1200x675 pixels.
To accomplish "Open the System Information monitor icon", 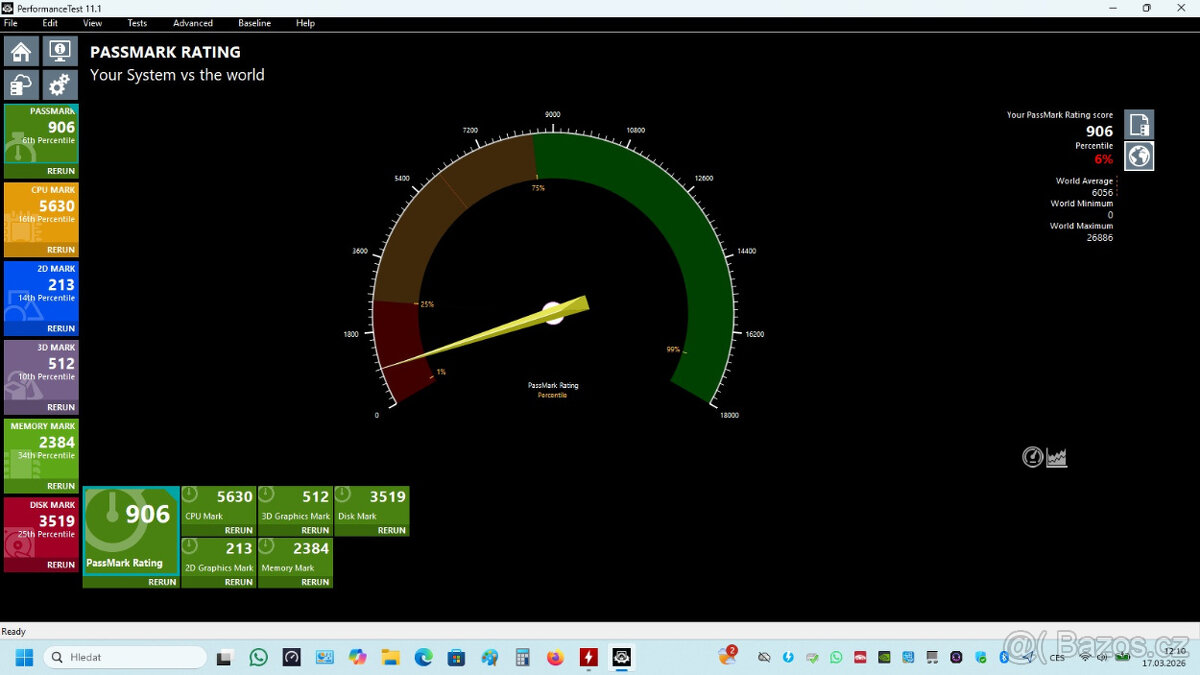I will tap(60, 51).
